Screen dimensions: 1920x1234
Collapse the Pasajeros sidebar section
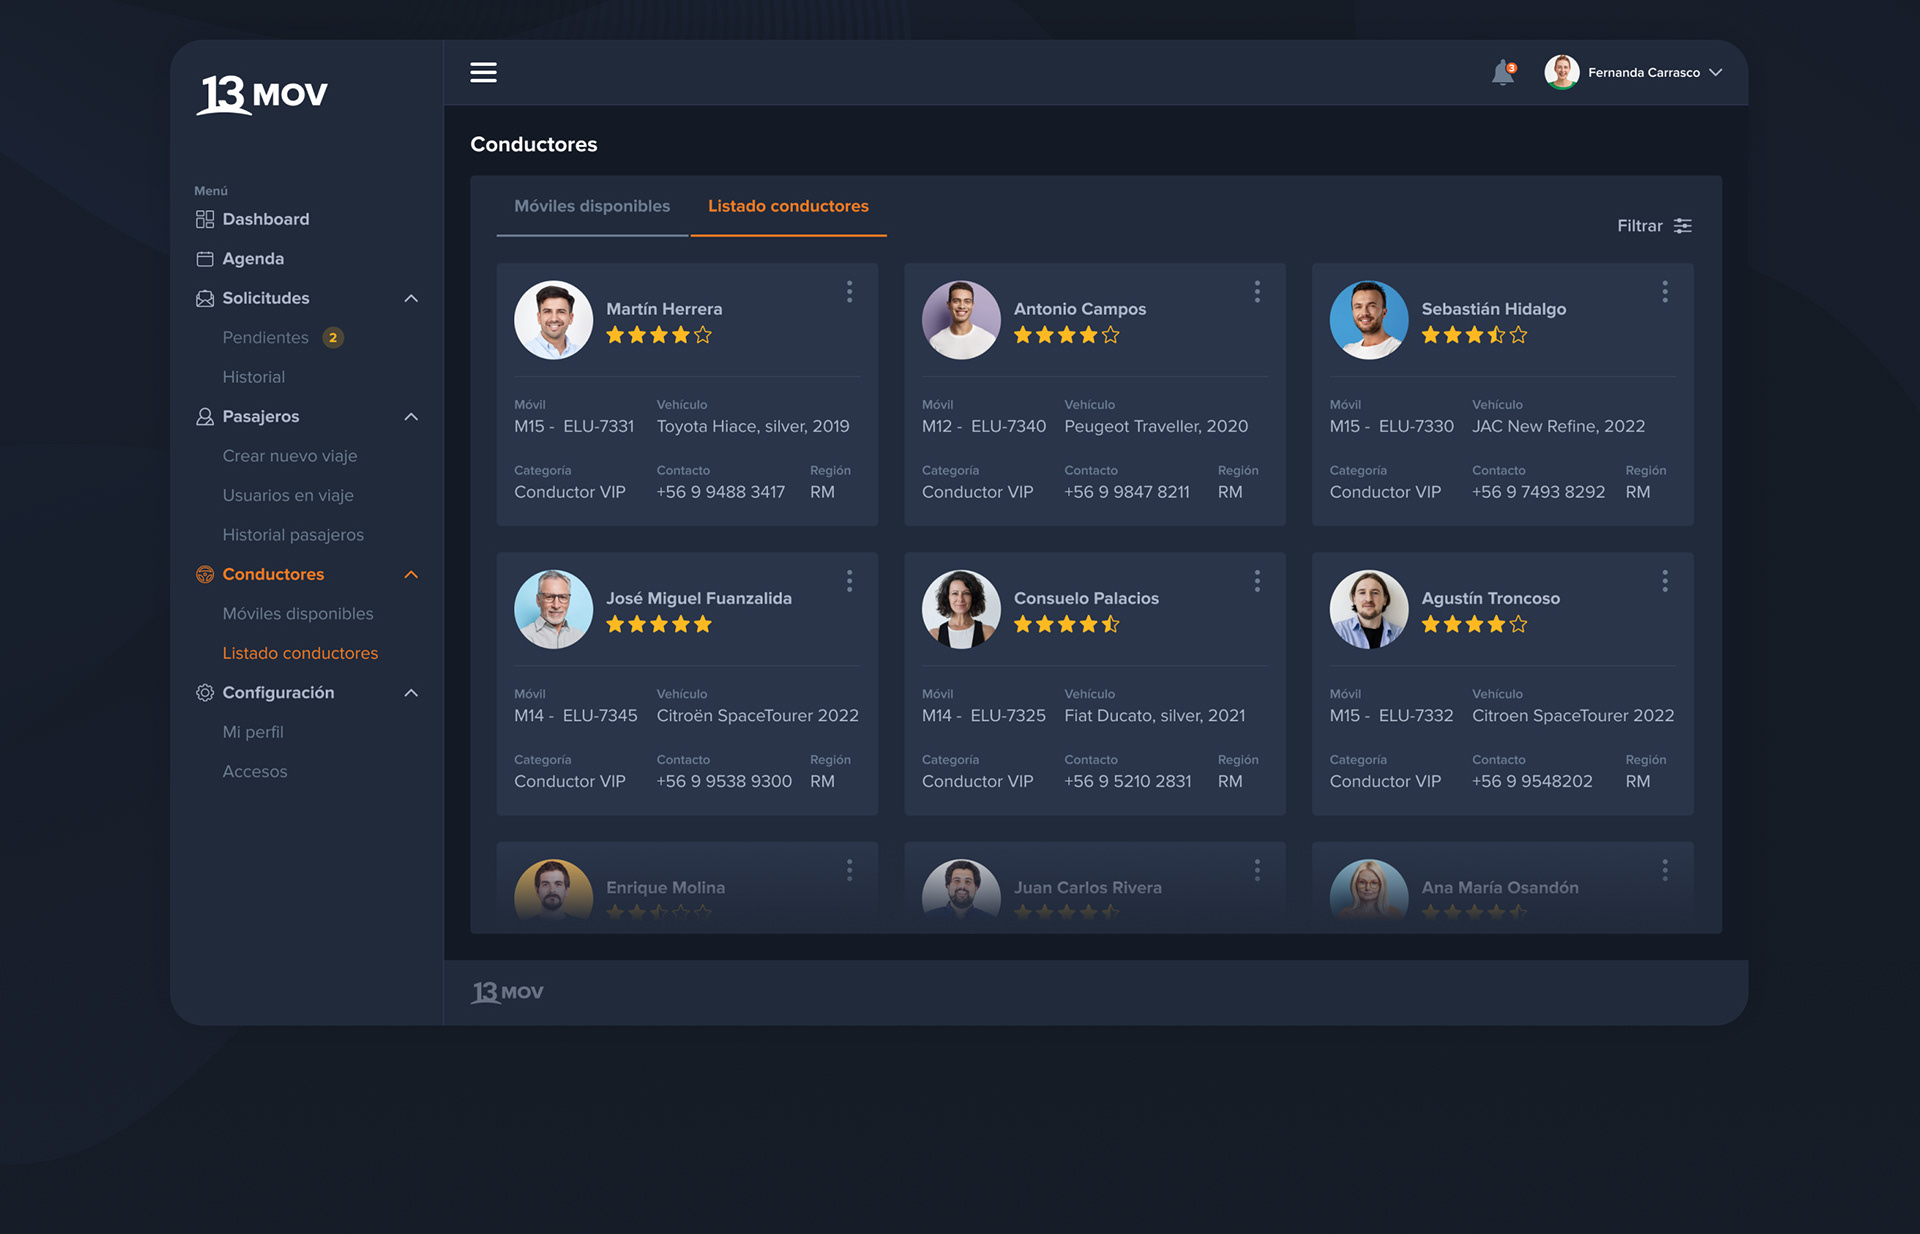coord(411,417)
